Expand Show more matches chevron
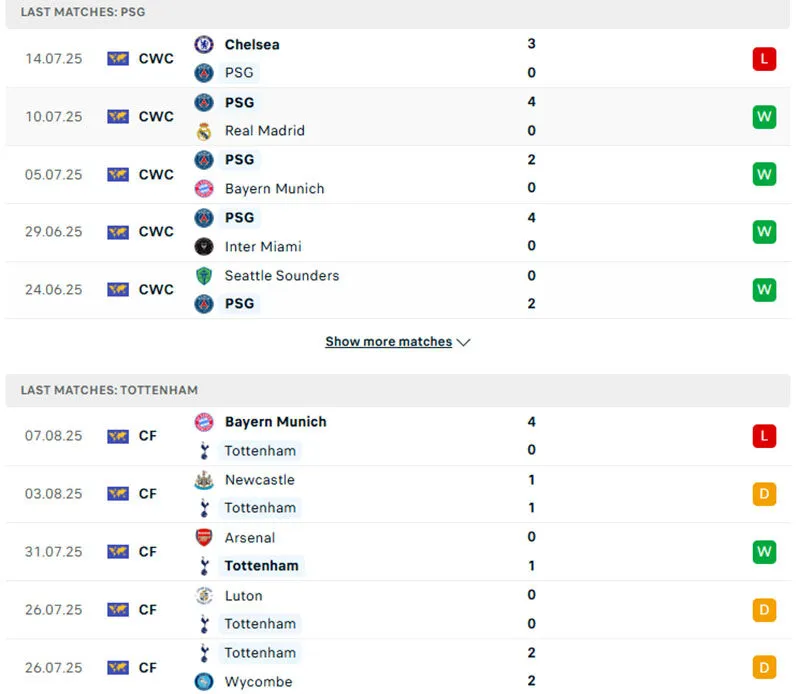The width and height of the screenshot is (800, 694). [463, 342]
